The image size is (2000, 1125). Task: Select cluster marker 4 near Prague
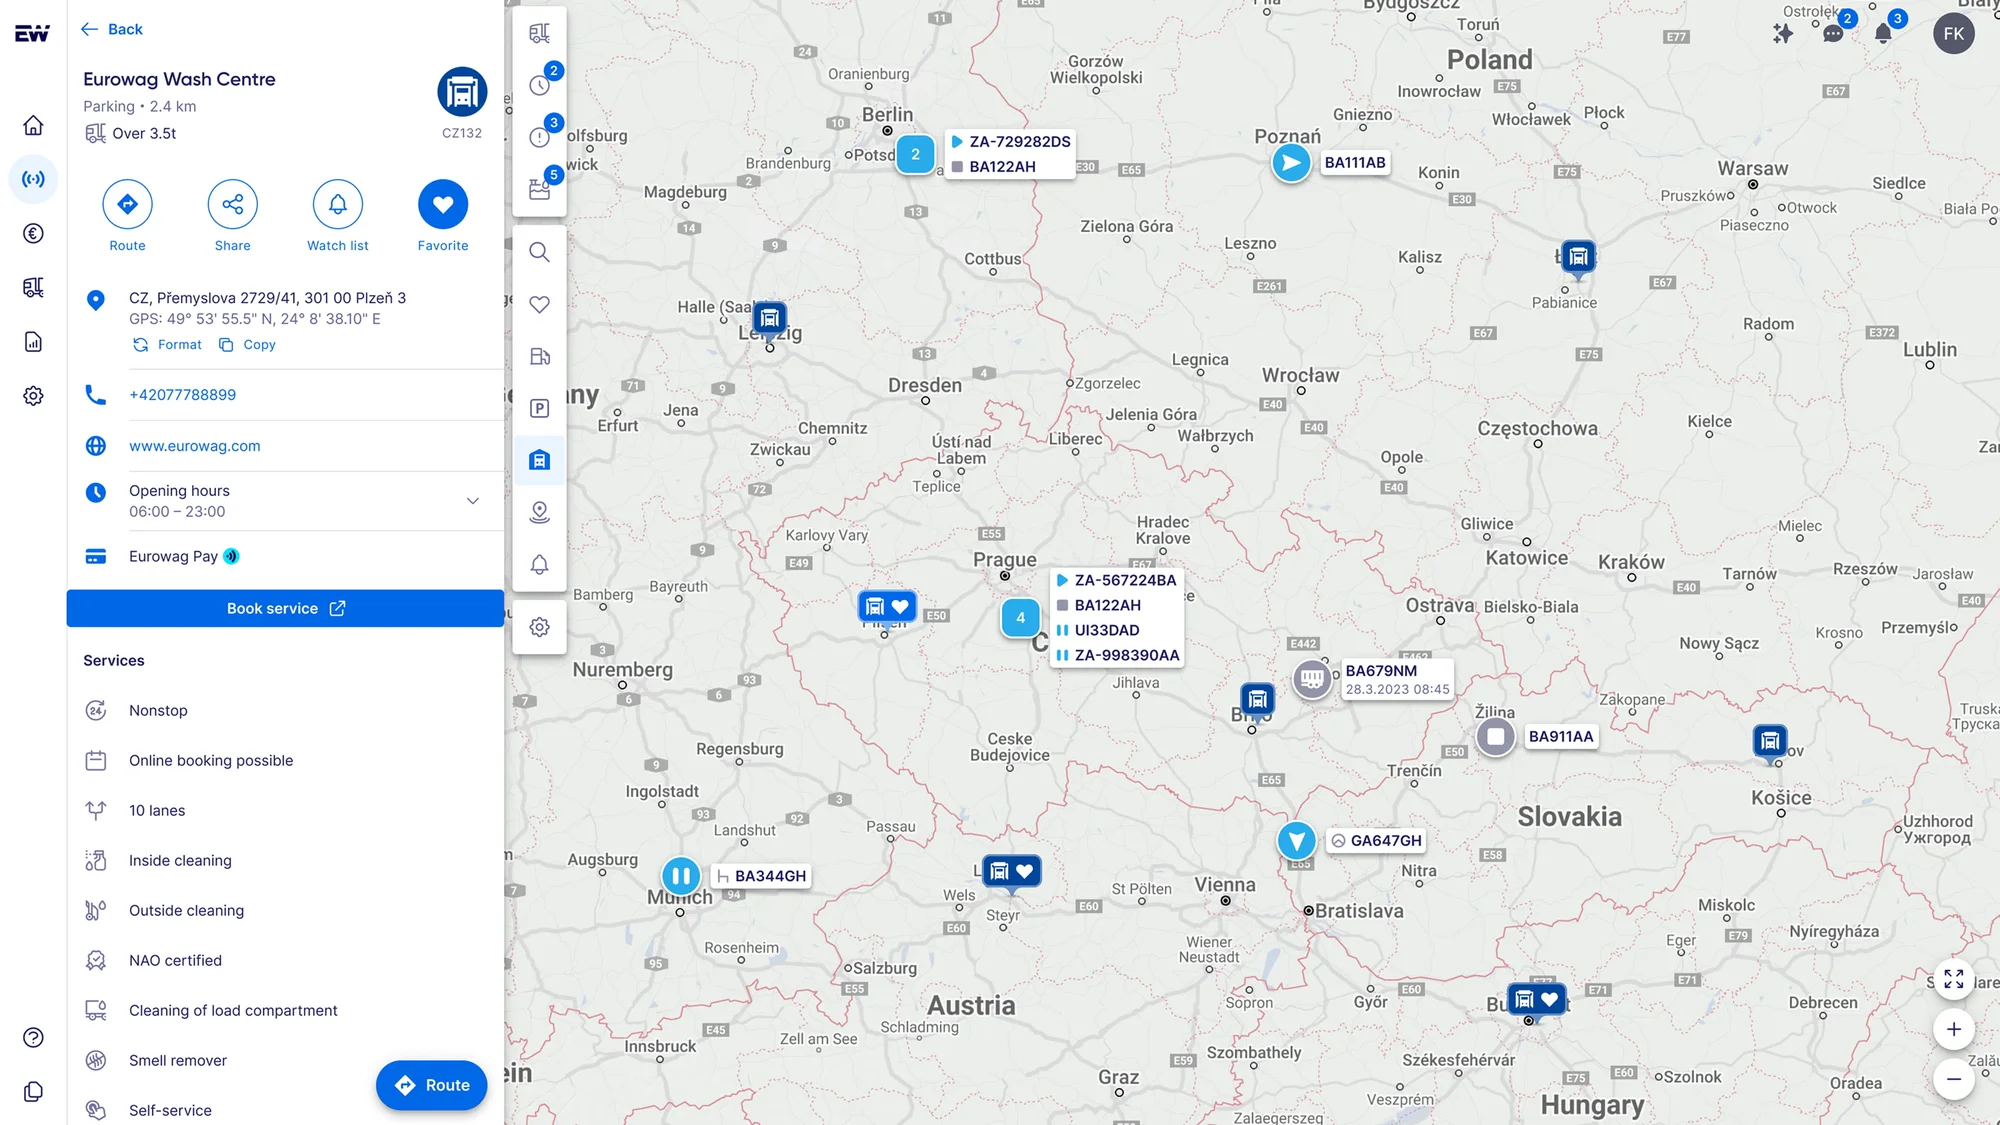[x=1020, y=618]
